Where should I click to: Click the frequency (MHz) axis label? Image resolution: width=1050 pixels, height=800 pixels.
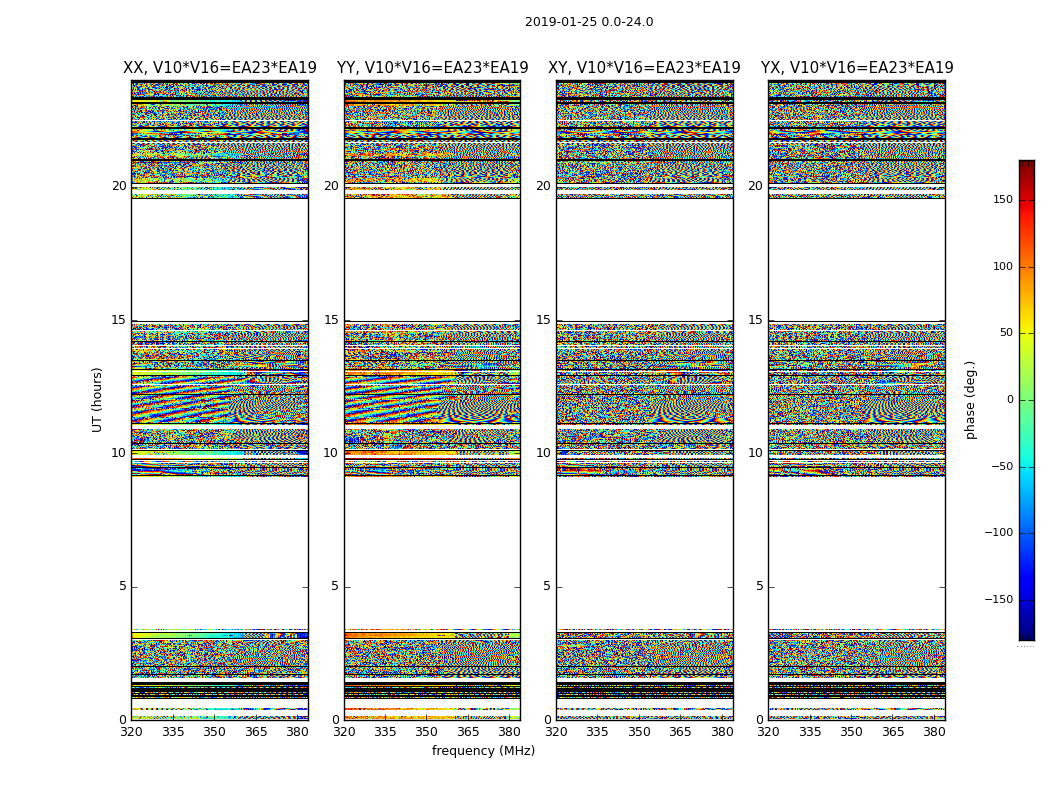483,751
